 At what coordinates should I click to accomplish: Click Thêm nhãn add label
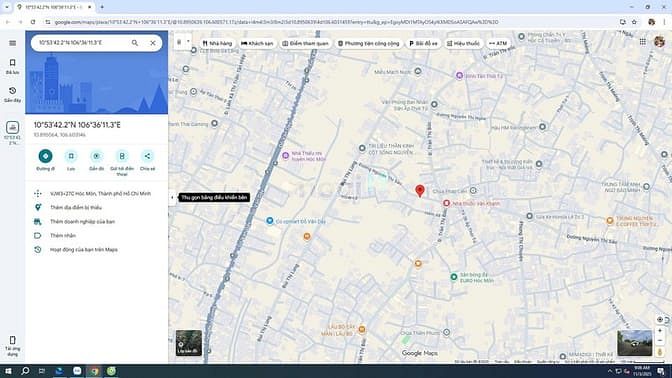pyautogui.click(x=96, y=236)
